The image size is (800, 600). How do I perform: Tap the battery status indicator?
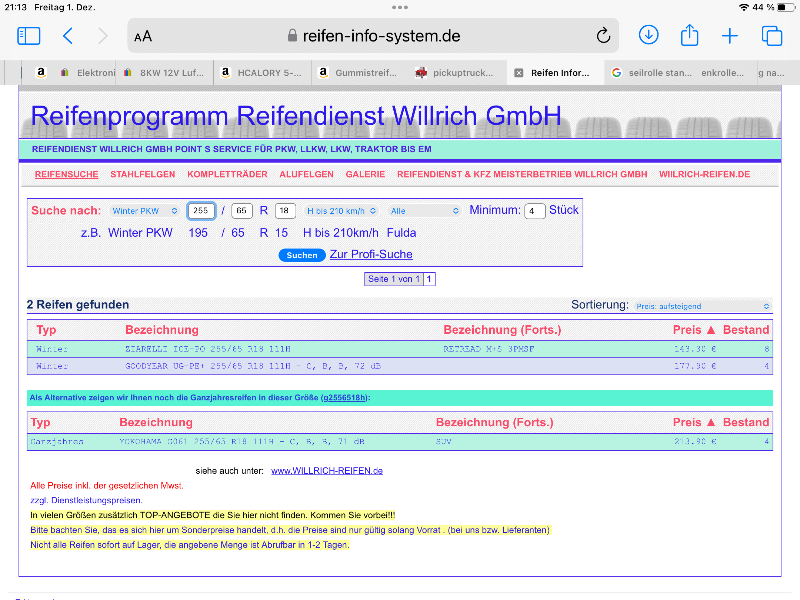(x=786, y=7)
